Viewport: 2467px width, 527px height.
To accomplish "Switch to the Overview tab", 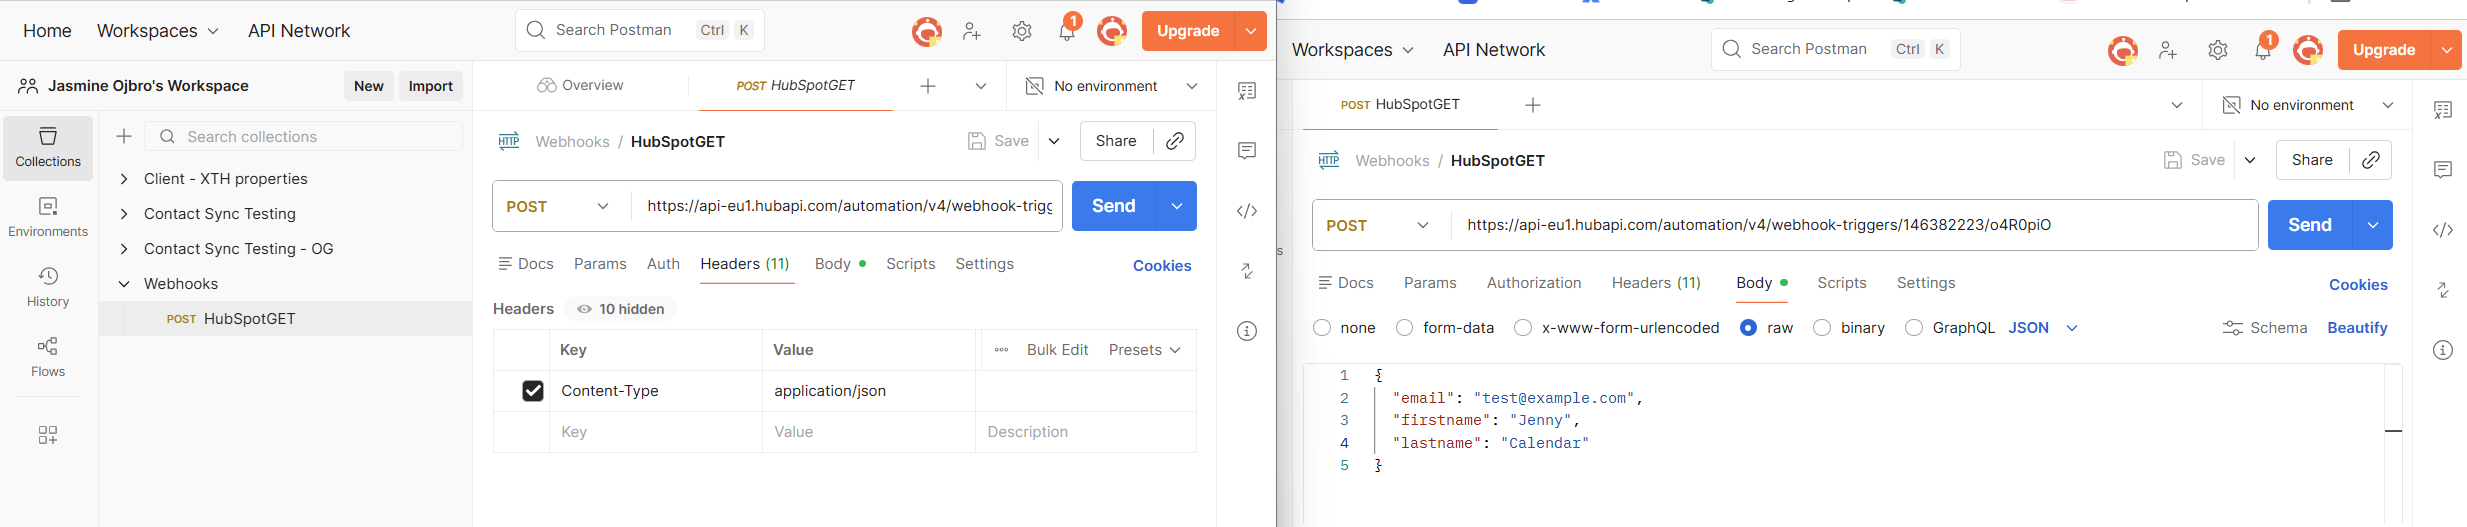I will [580, 86].
